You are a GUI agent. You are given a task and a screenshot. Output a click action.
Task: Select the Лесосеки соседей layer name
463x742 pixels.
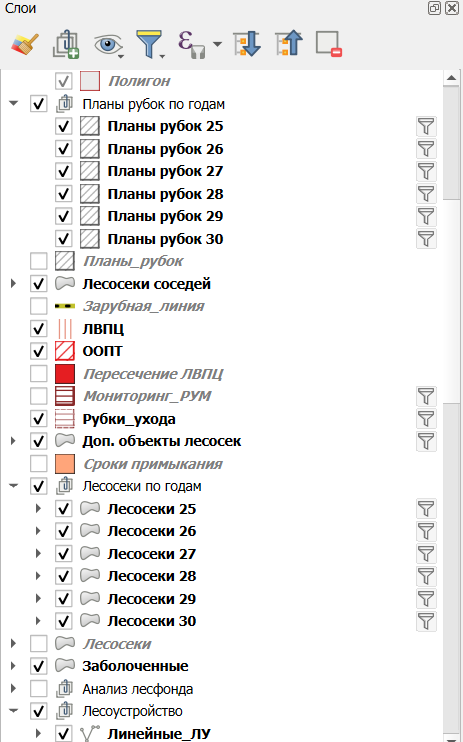[147, 284]
